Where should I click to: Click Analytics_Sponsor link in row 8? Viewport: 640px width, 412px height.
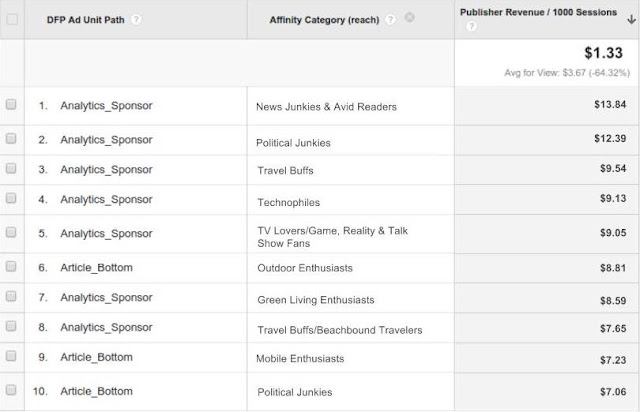point(106,327)
